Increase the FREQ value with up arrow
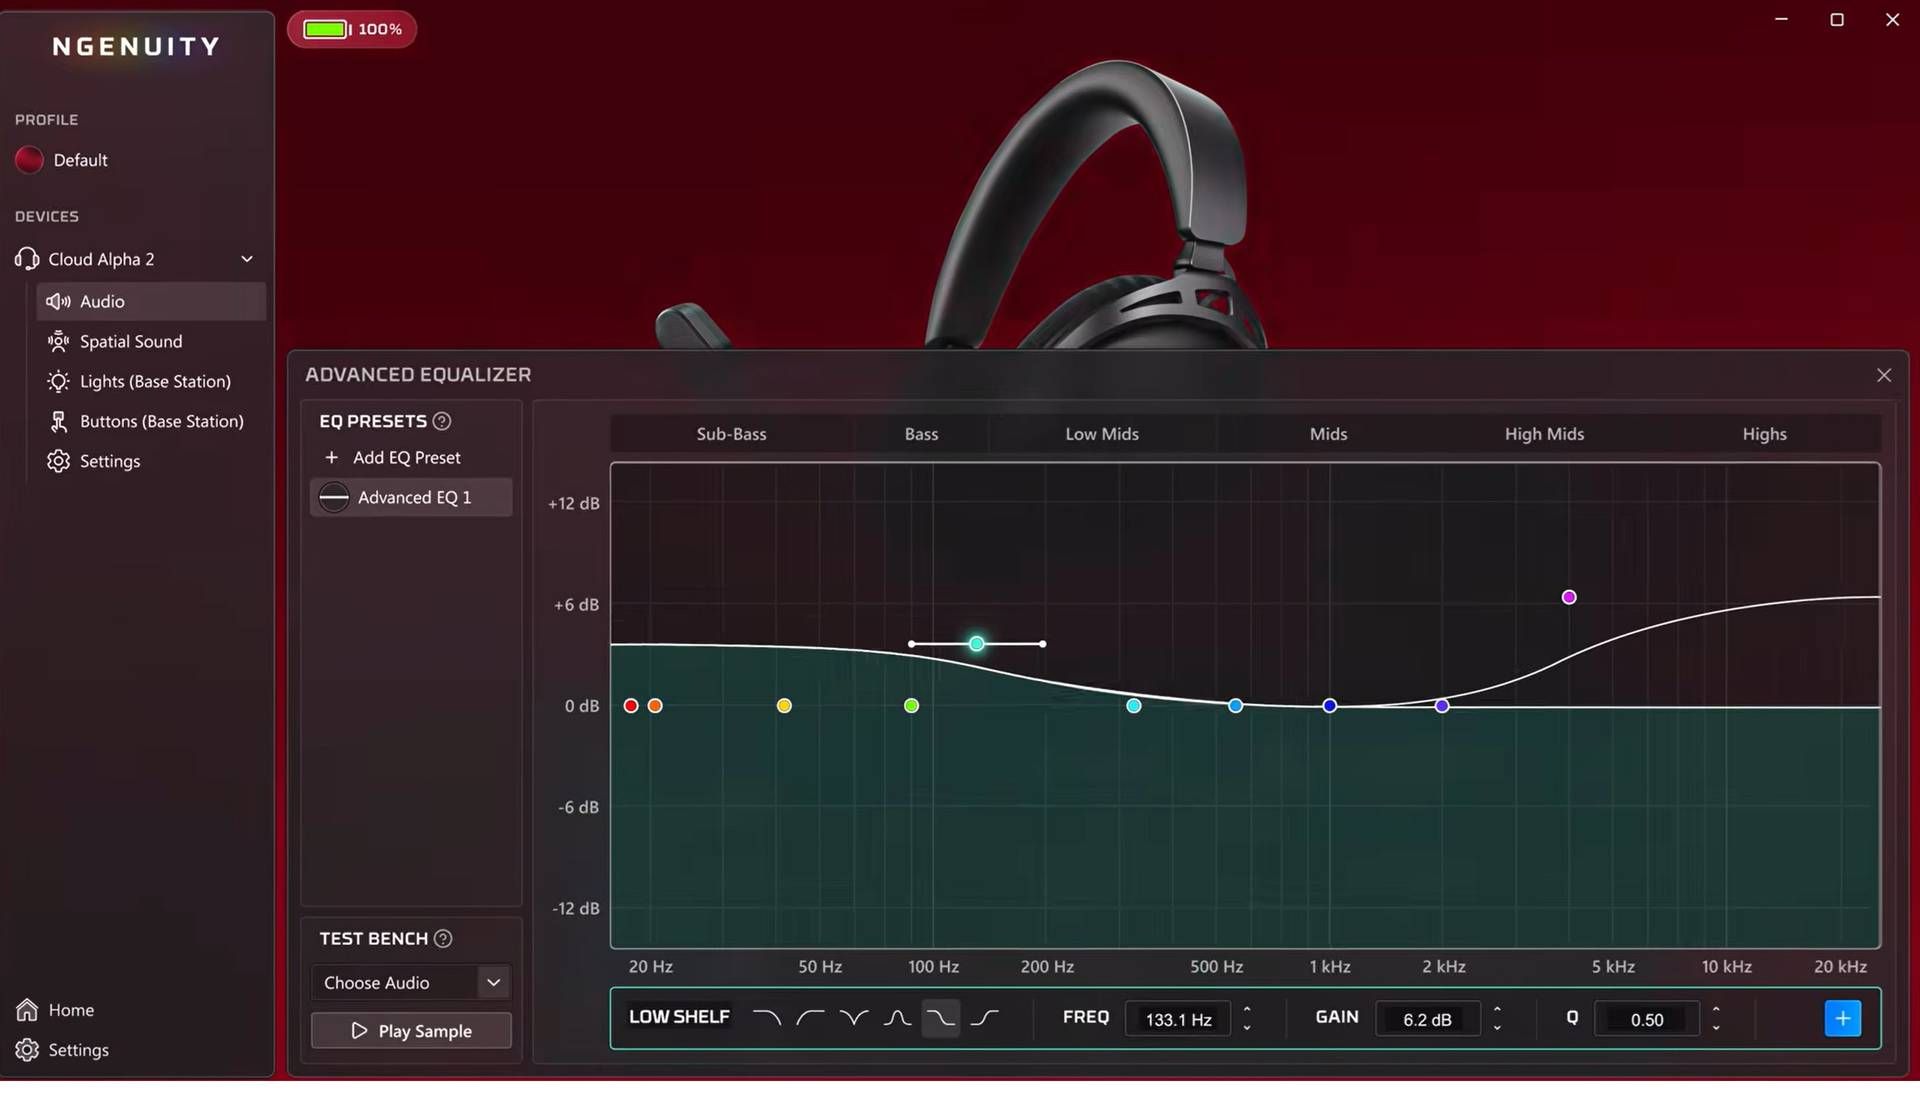 (x=1247, y=1009)
